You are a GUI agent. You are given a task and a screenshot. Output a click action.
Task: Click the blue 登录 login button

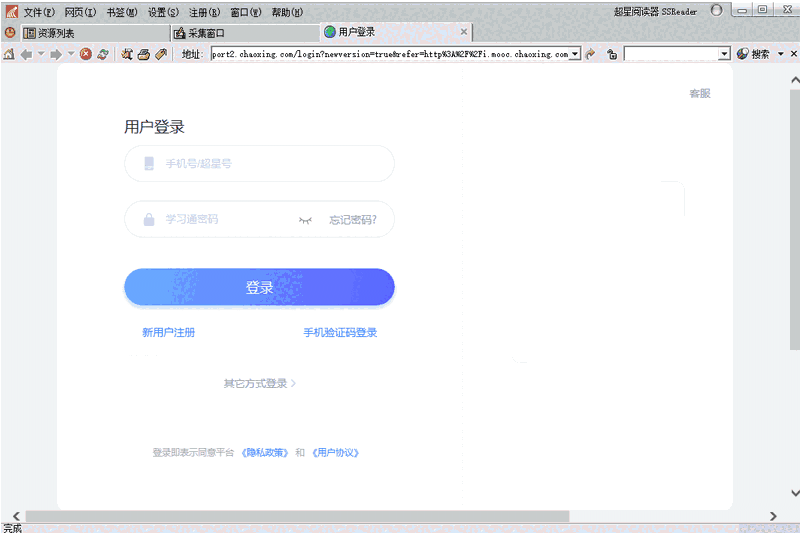[x=259, y=287]
